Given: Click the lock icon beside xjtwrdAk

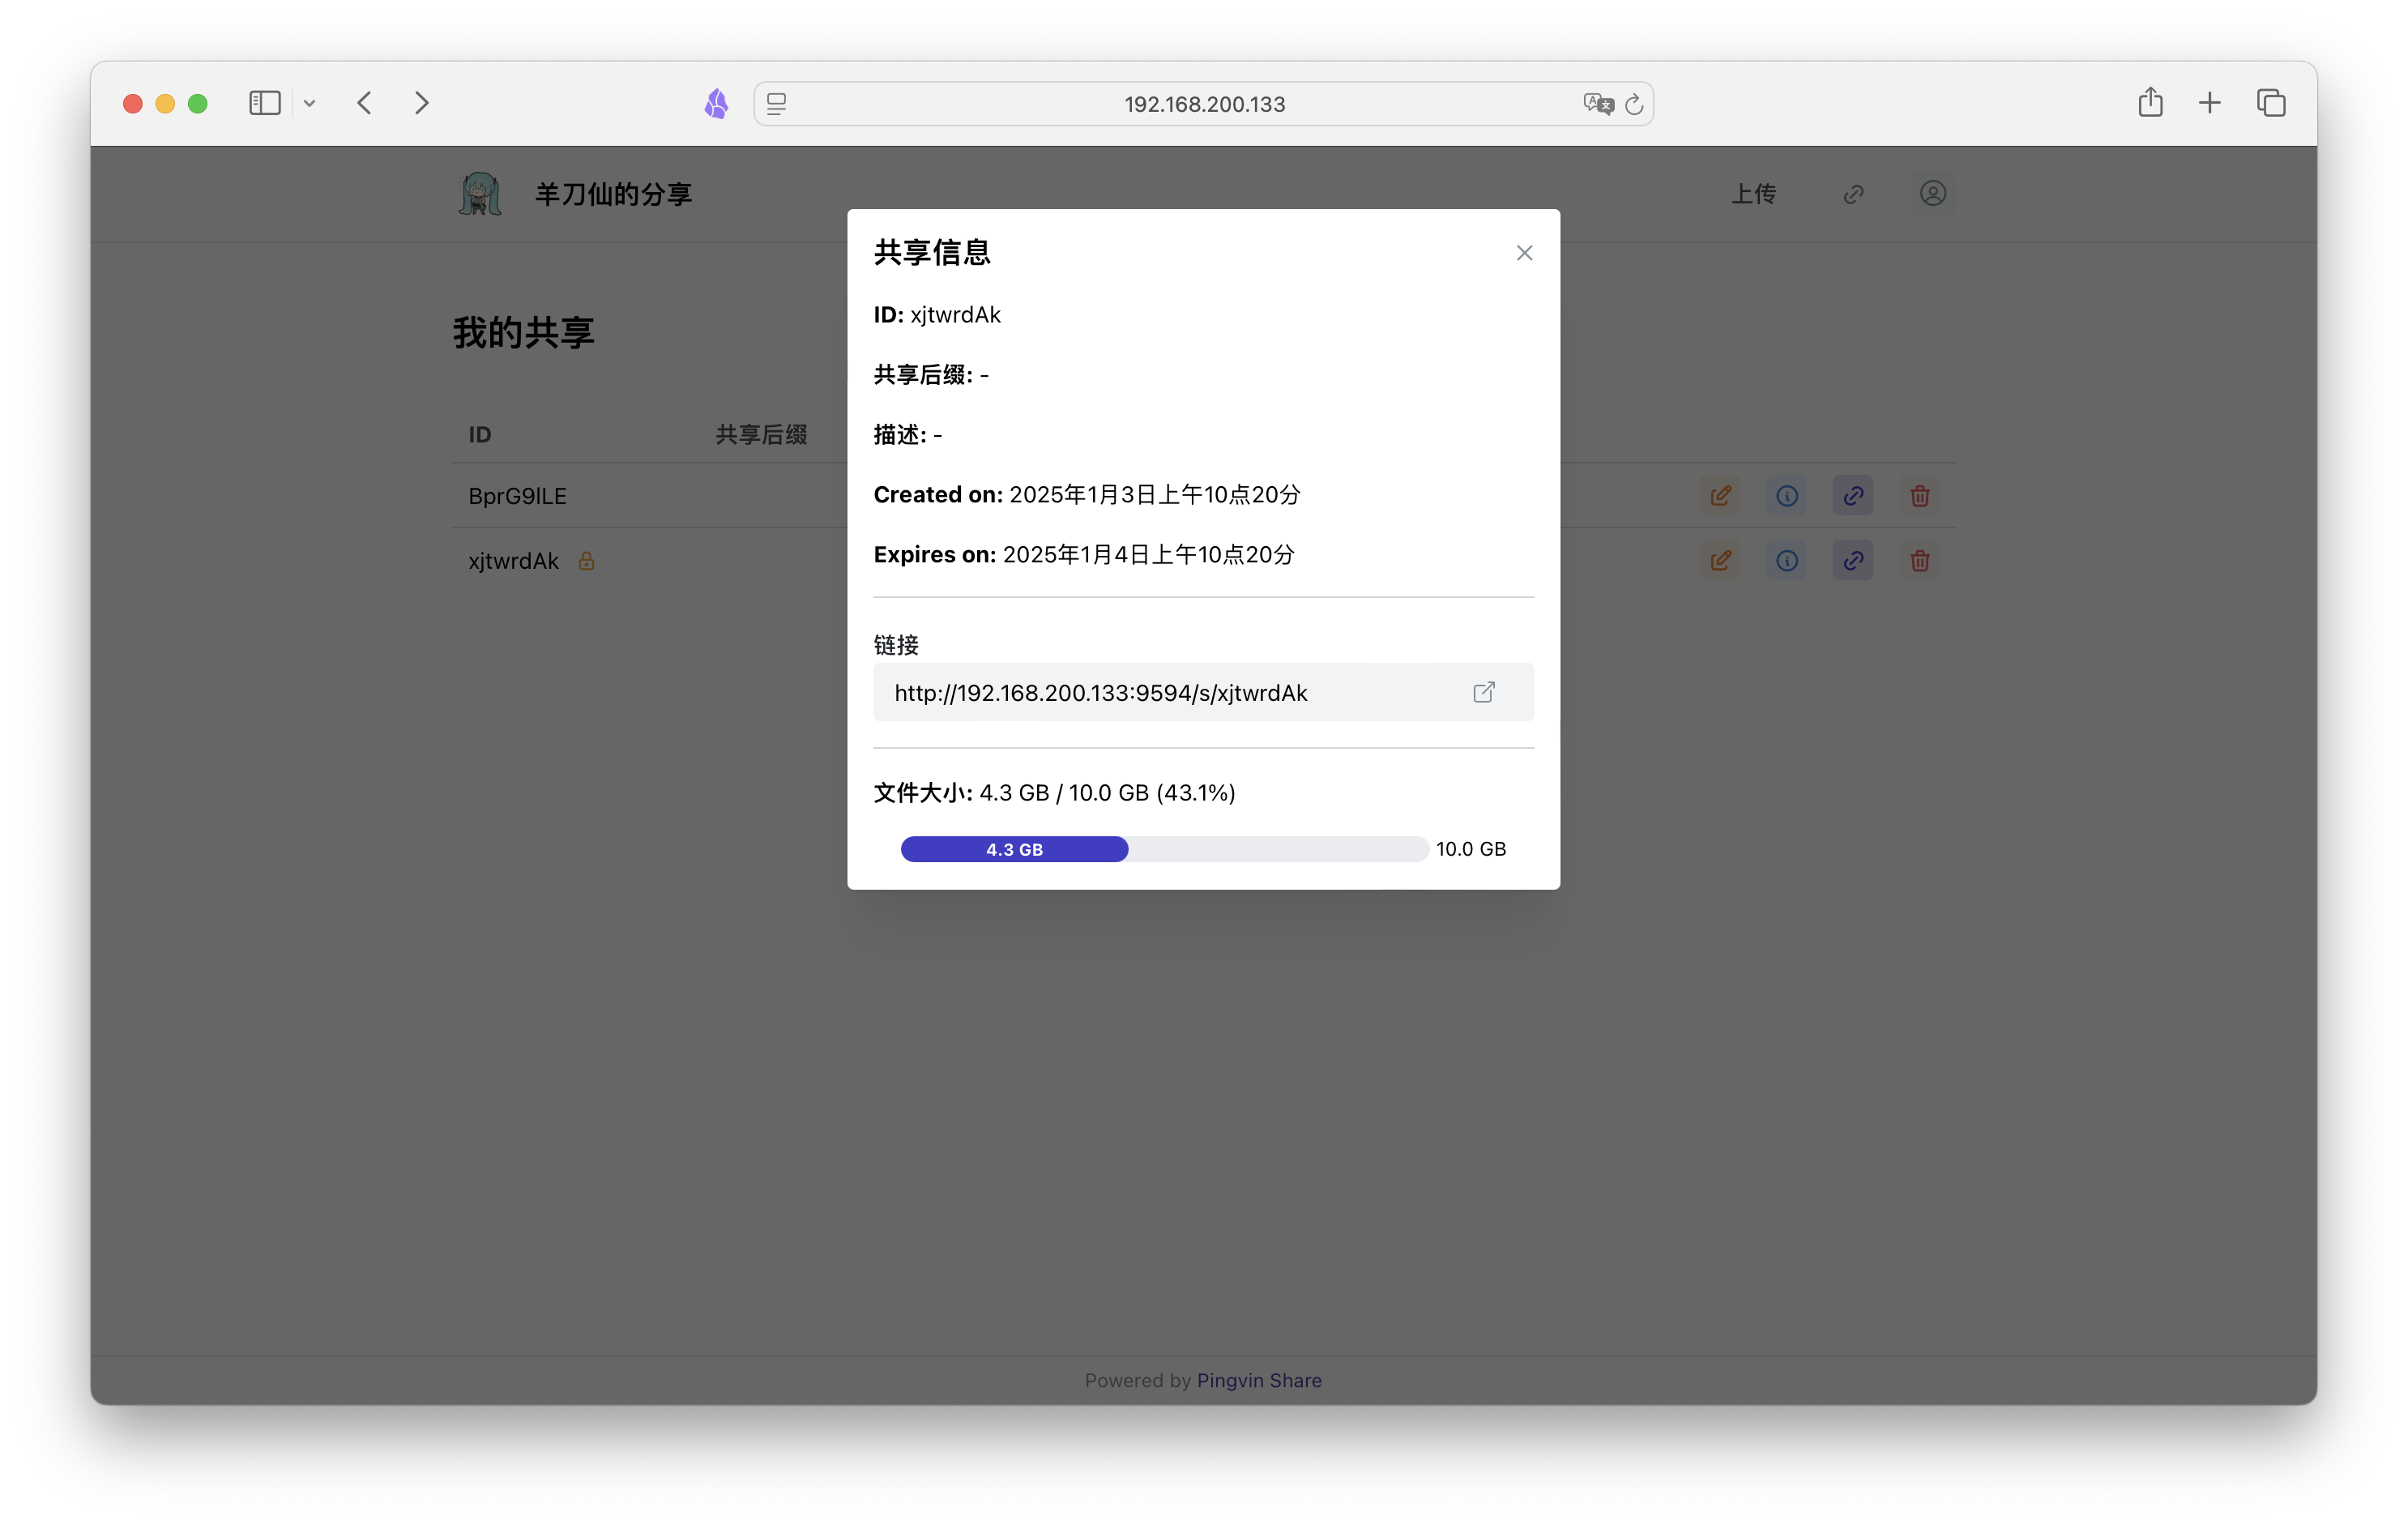Looking at the screenshot, I should (x=586, y=561).
